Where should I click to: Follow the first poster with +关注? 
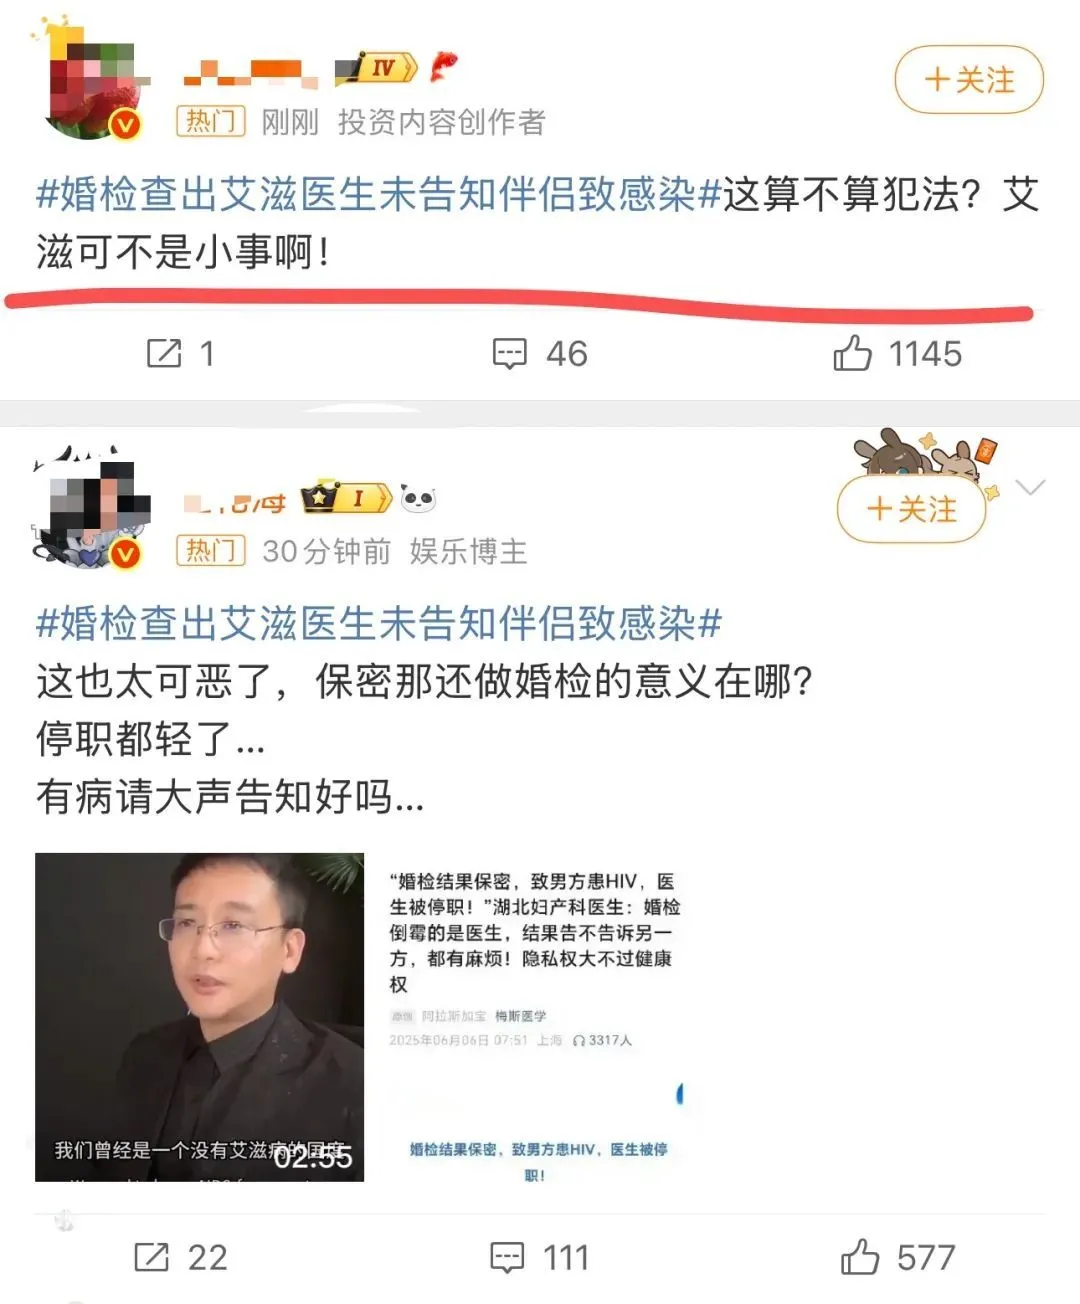[968, 80]
